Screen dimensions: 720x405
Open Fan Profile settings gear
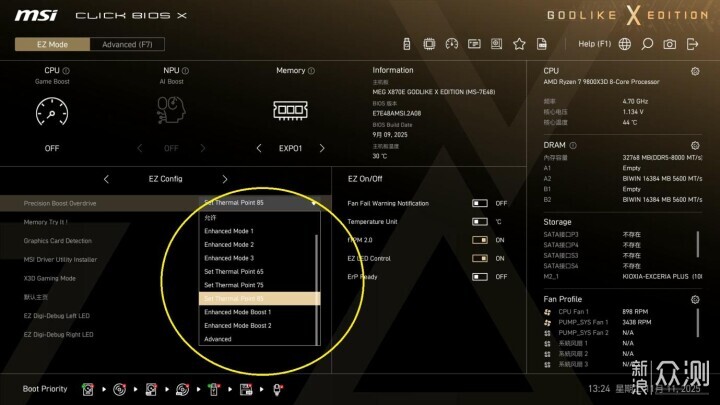[x=695, y=299]
